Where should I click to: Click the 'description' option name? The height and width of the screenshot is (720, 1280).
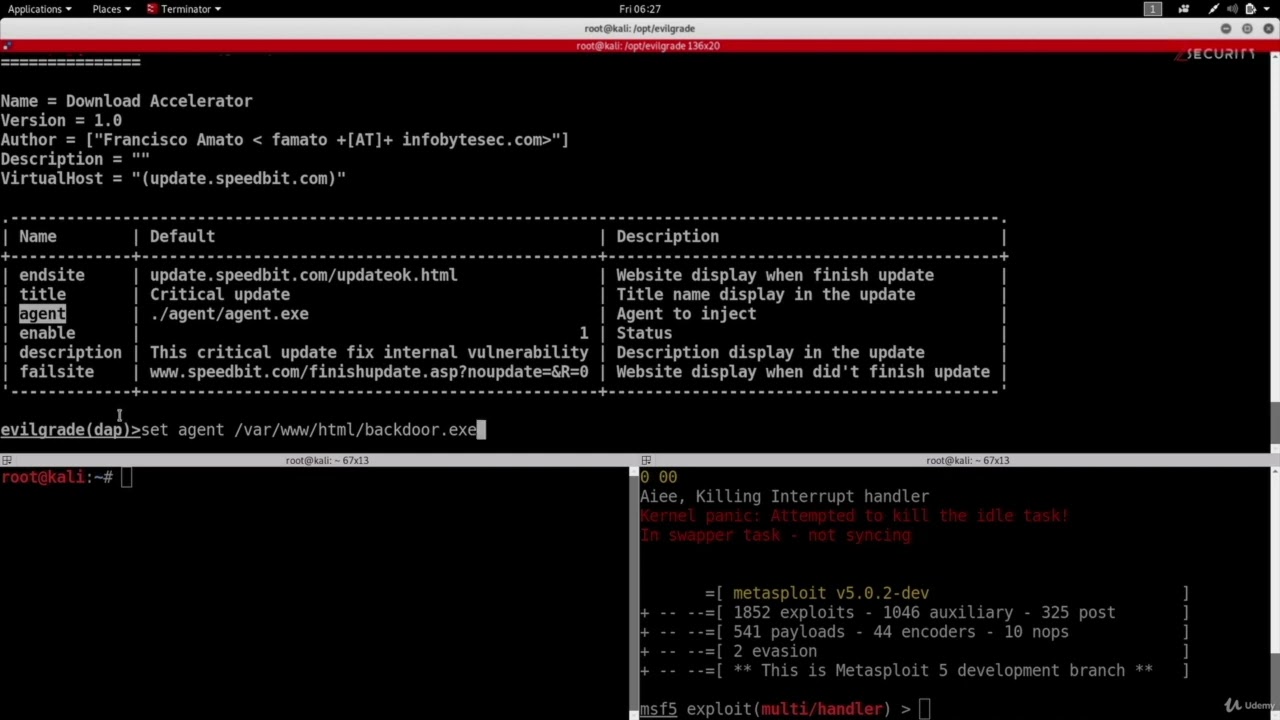click(x=70, y=352)
